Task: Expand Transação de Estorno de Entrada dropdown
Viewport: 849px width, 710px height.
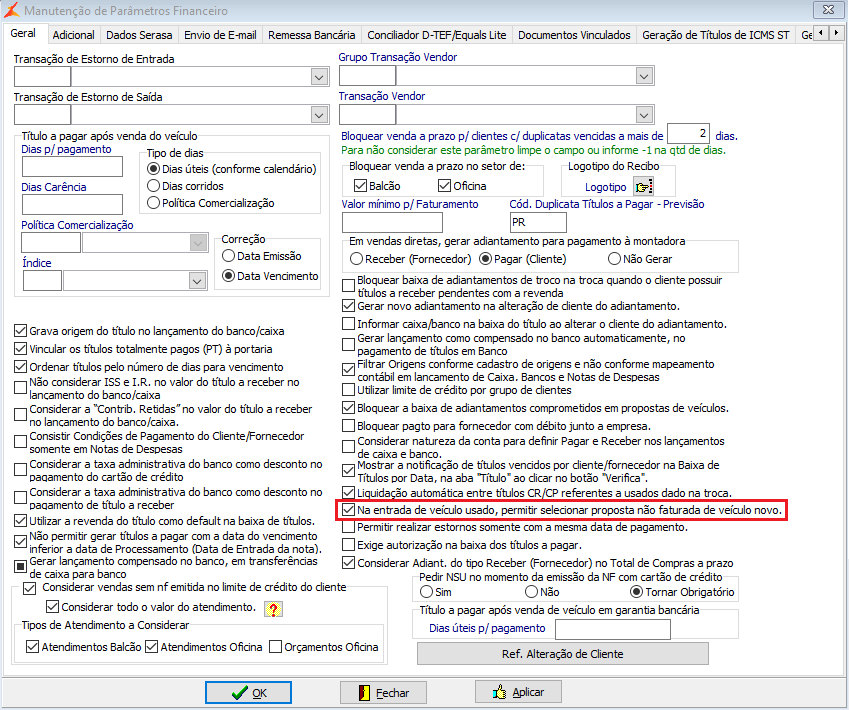Action: pyautogui.click(x=319, y=77)
